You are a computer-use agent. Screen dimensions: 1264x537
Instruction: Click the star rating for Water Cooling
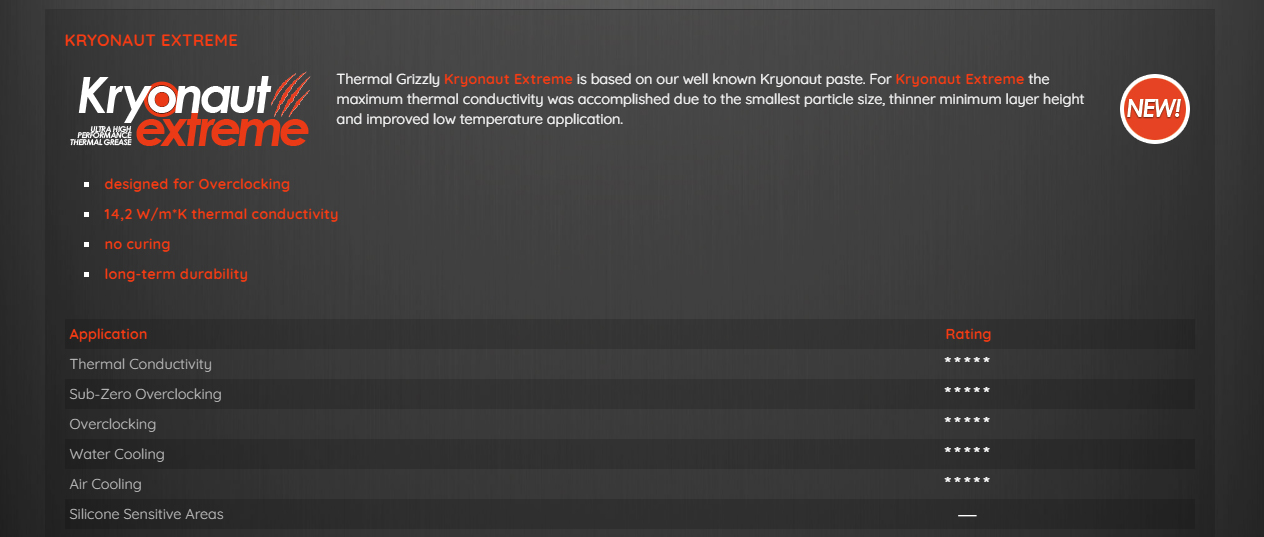point(967,452)
